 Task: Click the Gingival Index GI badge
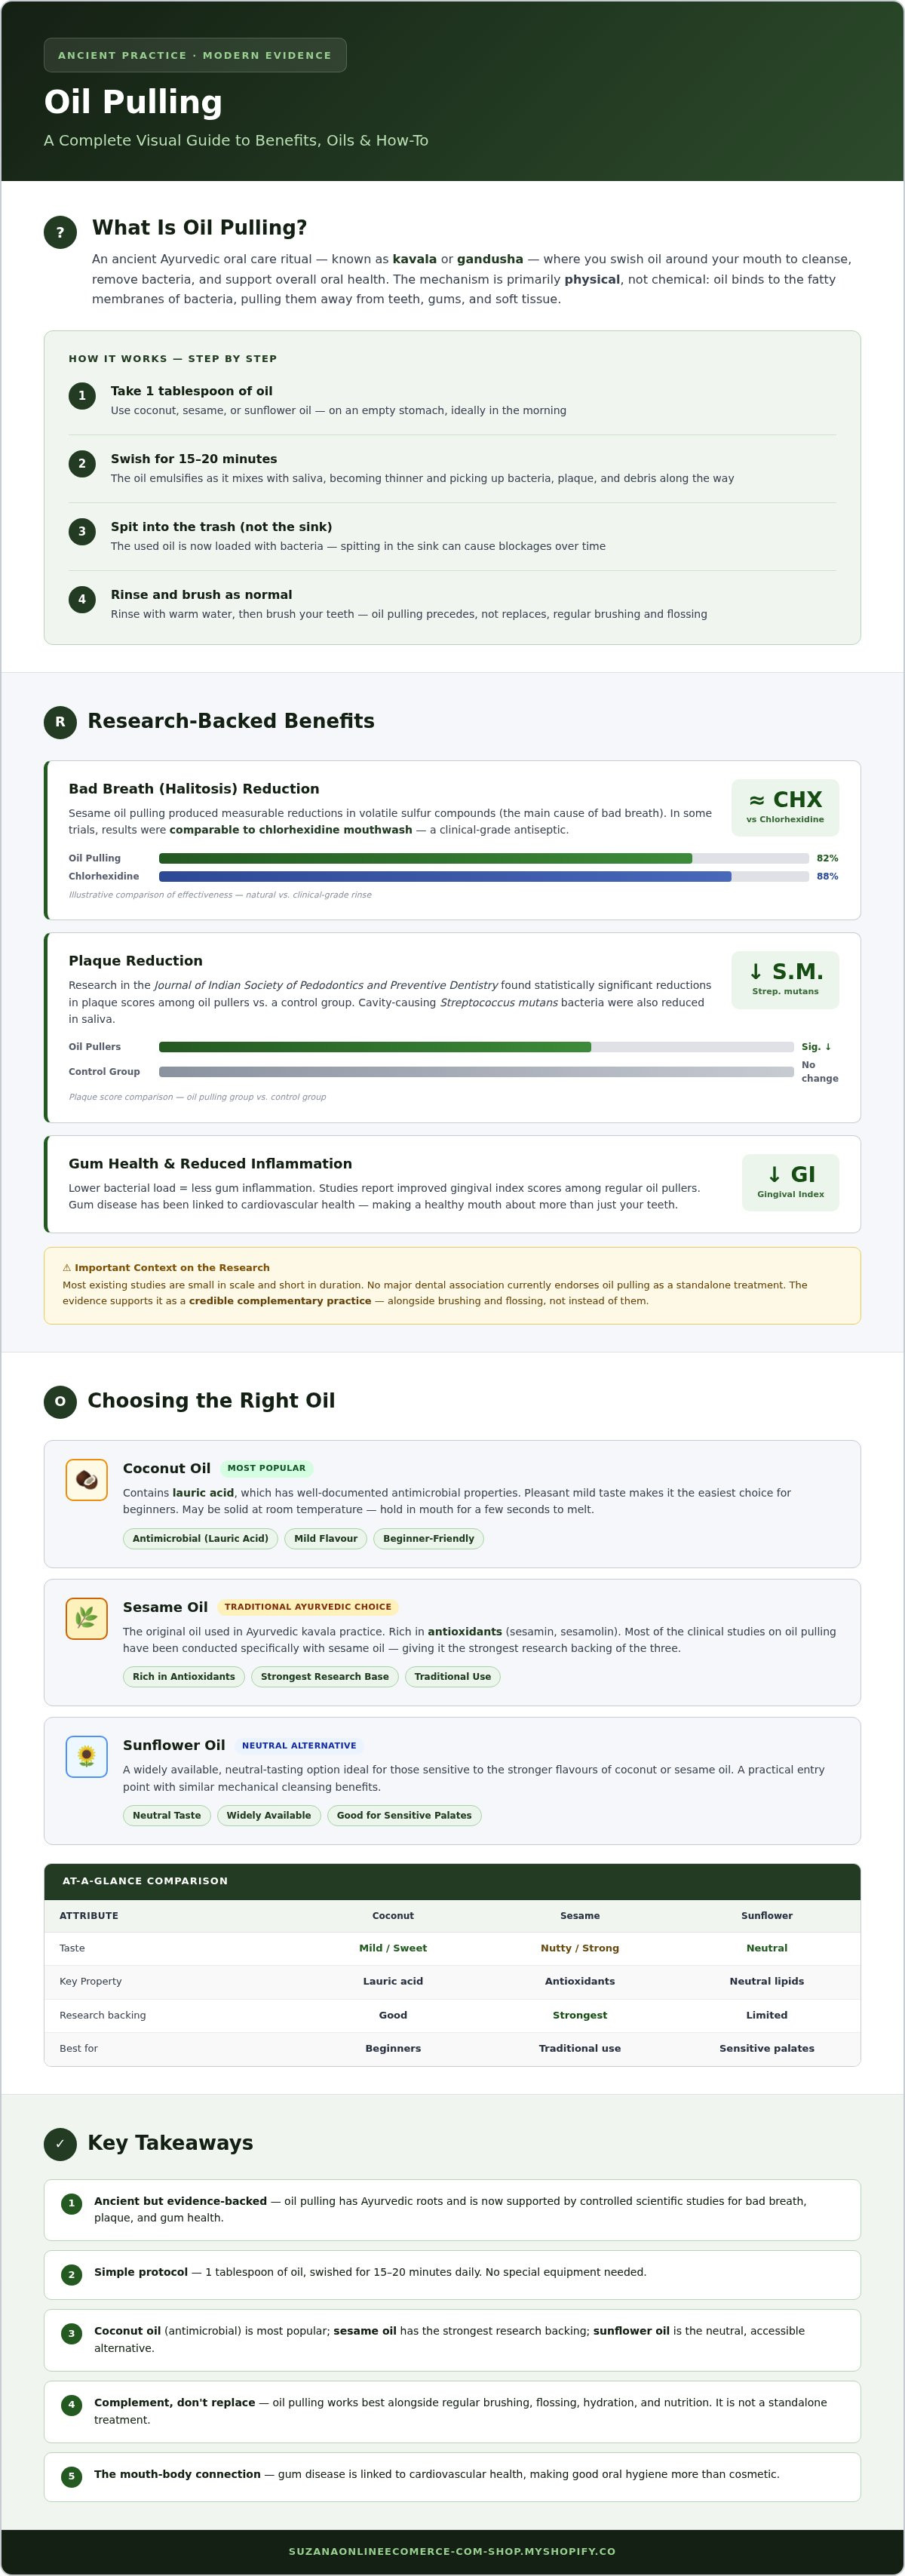(x=790, y=1183)
